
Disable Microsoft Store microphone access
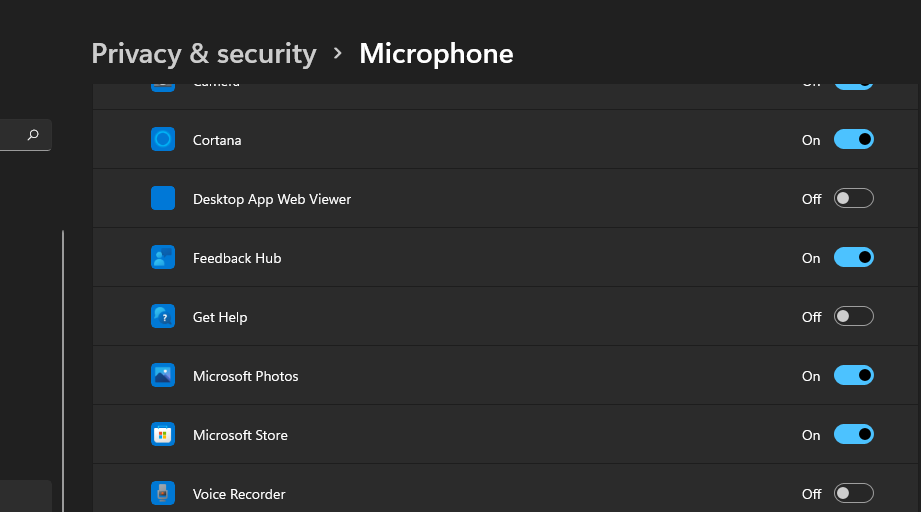coord(853,435)
